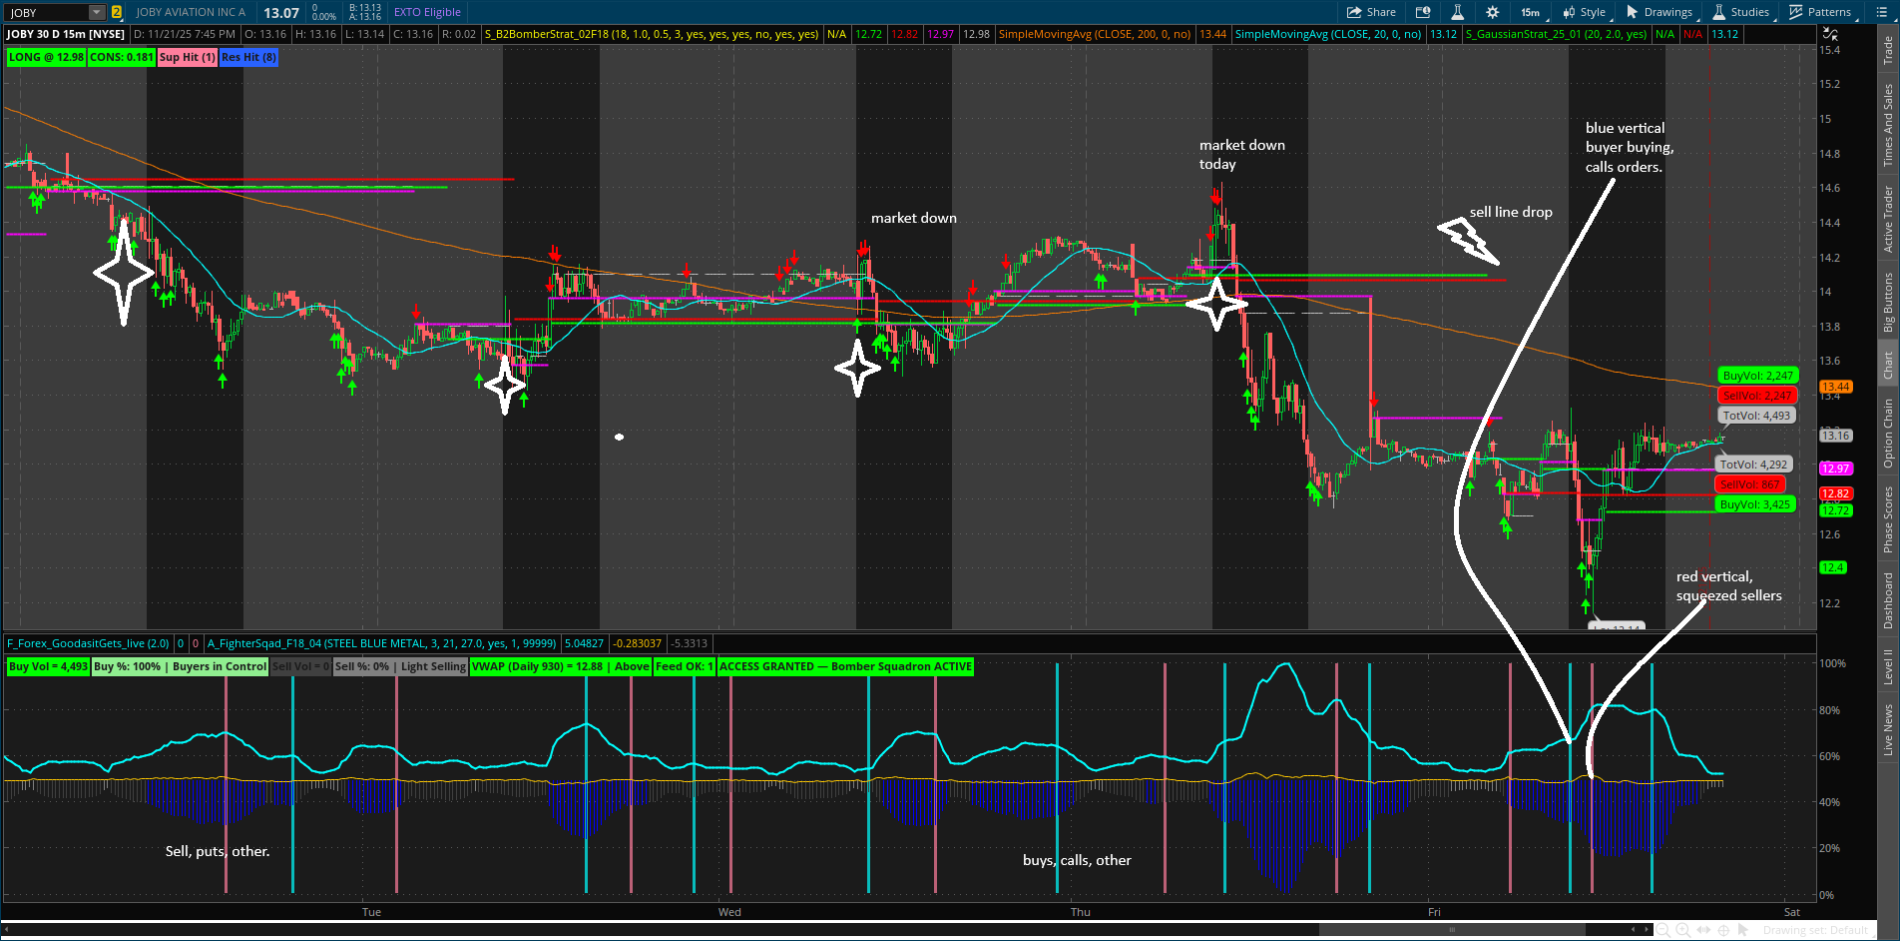The width and height of the screenshot is (1900, 941).
Task: Toggle the F_Forex_GoodasitGets_live study label
Action: [x=88, y=643]
